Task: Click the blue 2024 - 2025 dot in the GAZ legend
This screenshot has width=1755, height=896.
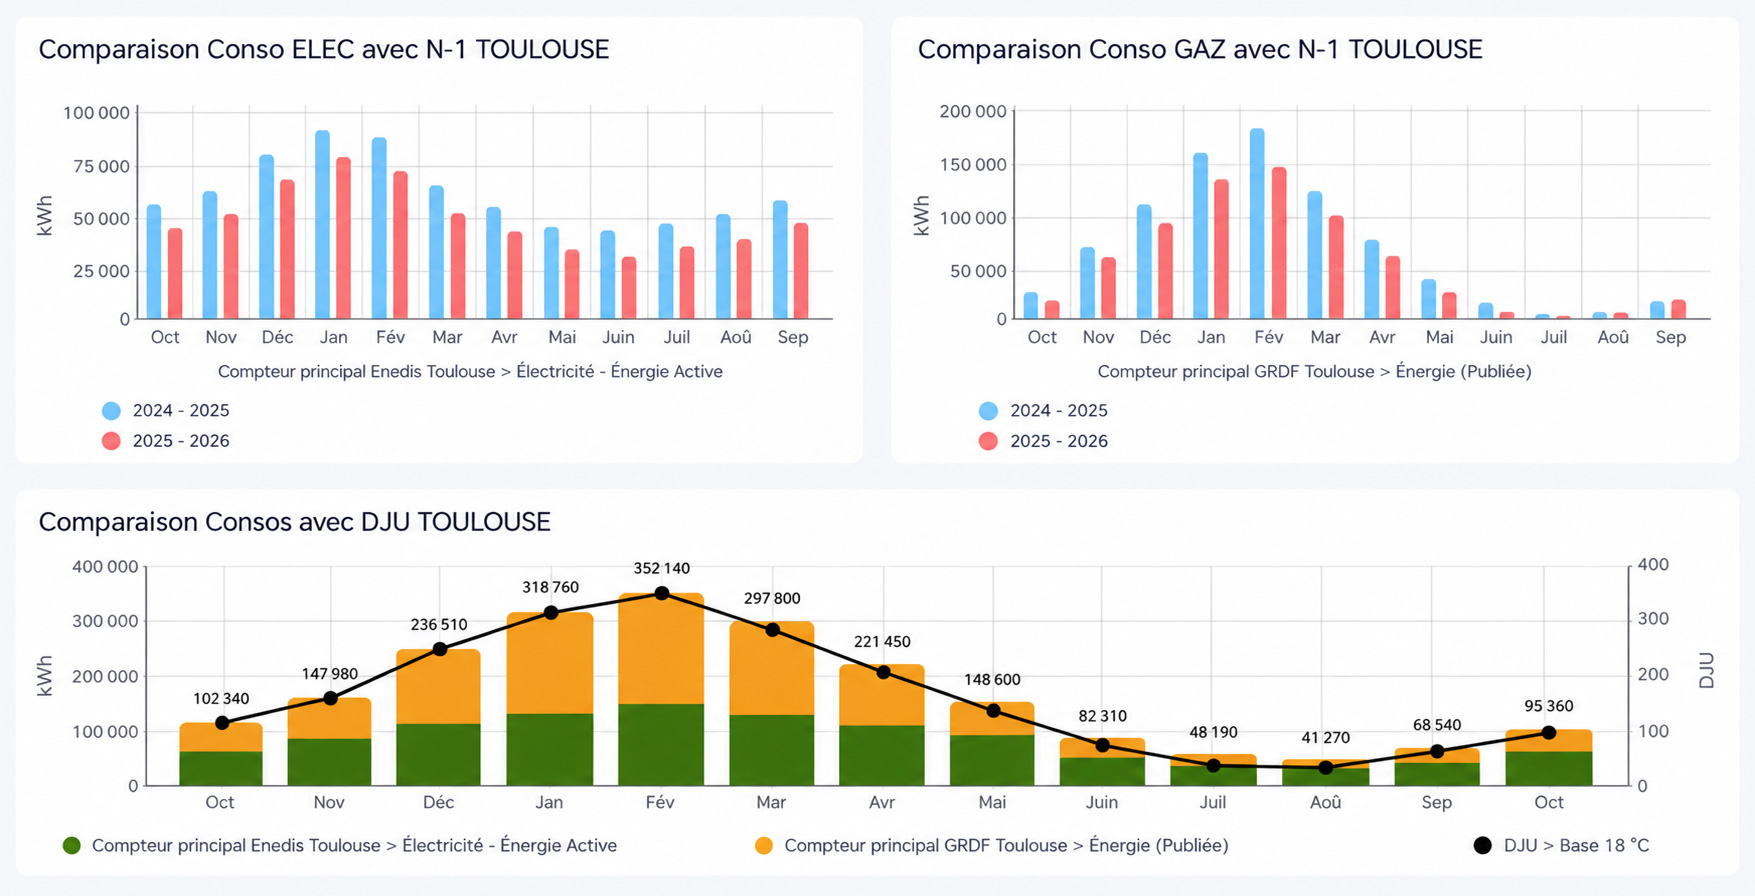Action: pos(988,411)
